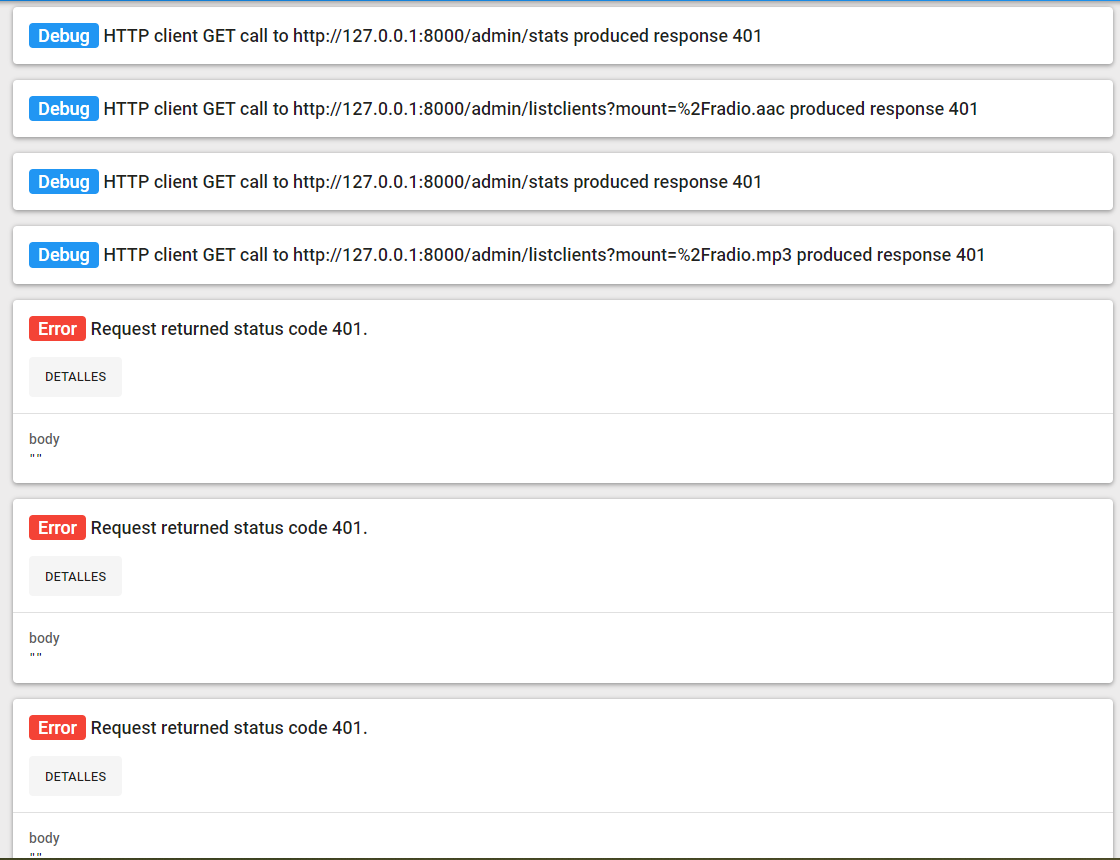Click the Debug badge on the radio.aac listclients entry
This screenshot has width=1120, height=860.
pos(63,108)
